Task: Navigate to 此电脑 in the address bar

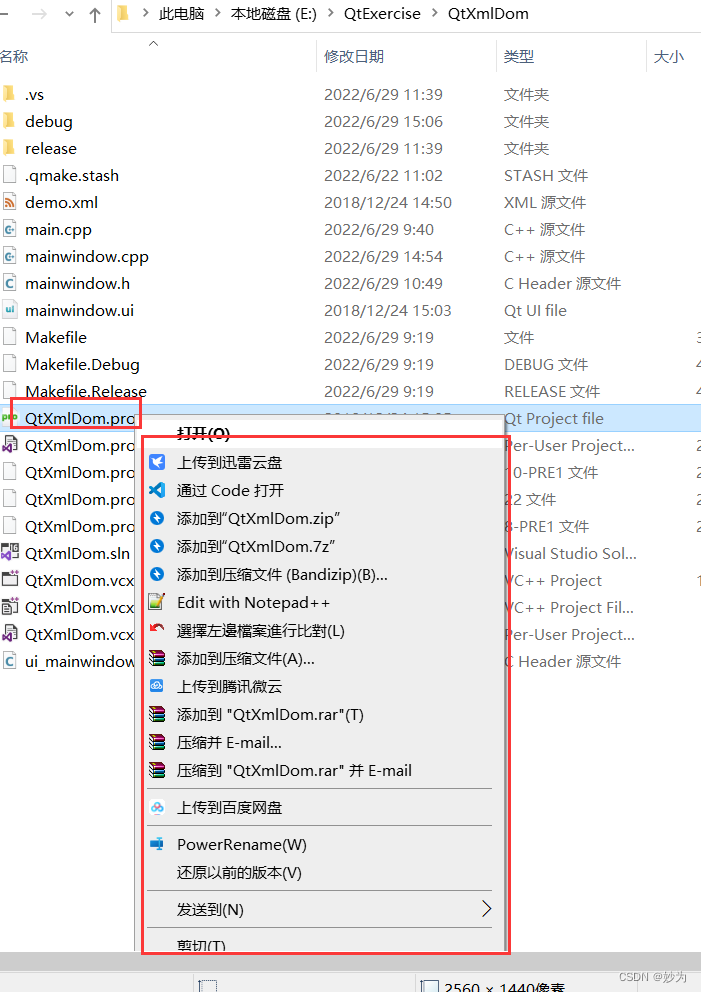Action: tap(181, 14)
